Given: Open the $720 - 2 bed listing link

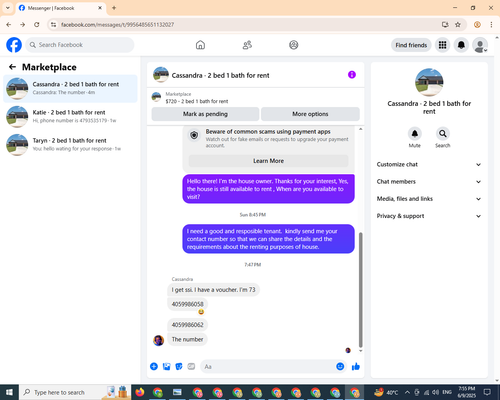Looking at the screenshot, I should tap(197, 101).
